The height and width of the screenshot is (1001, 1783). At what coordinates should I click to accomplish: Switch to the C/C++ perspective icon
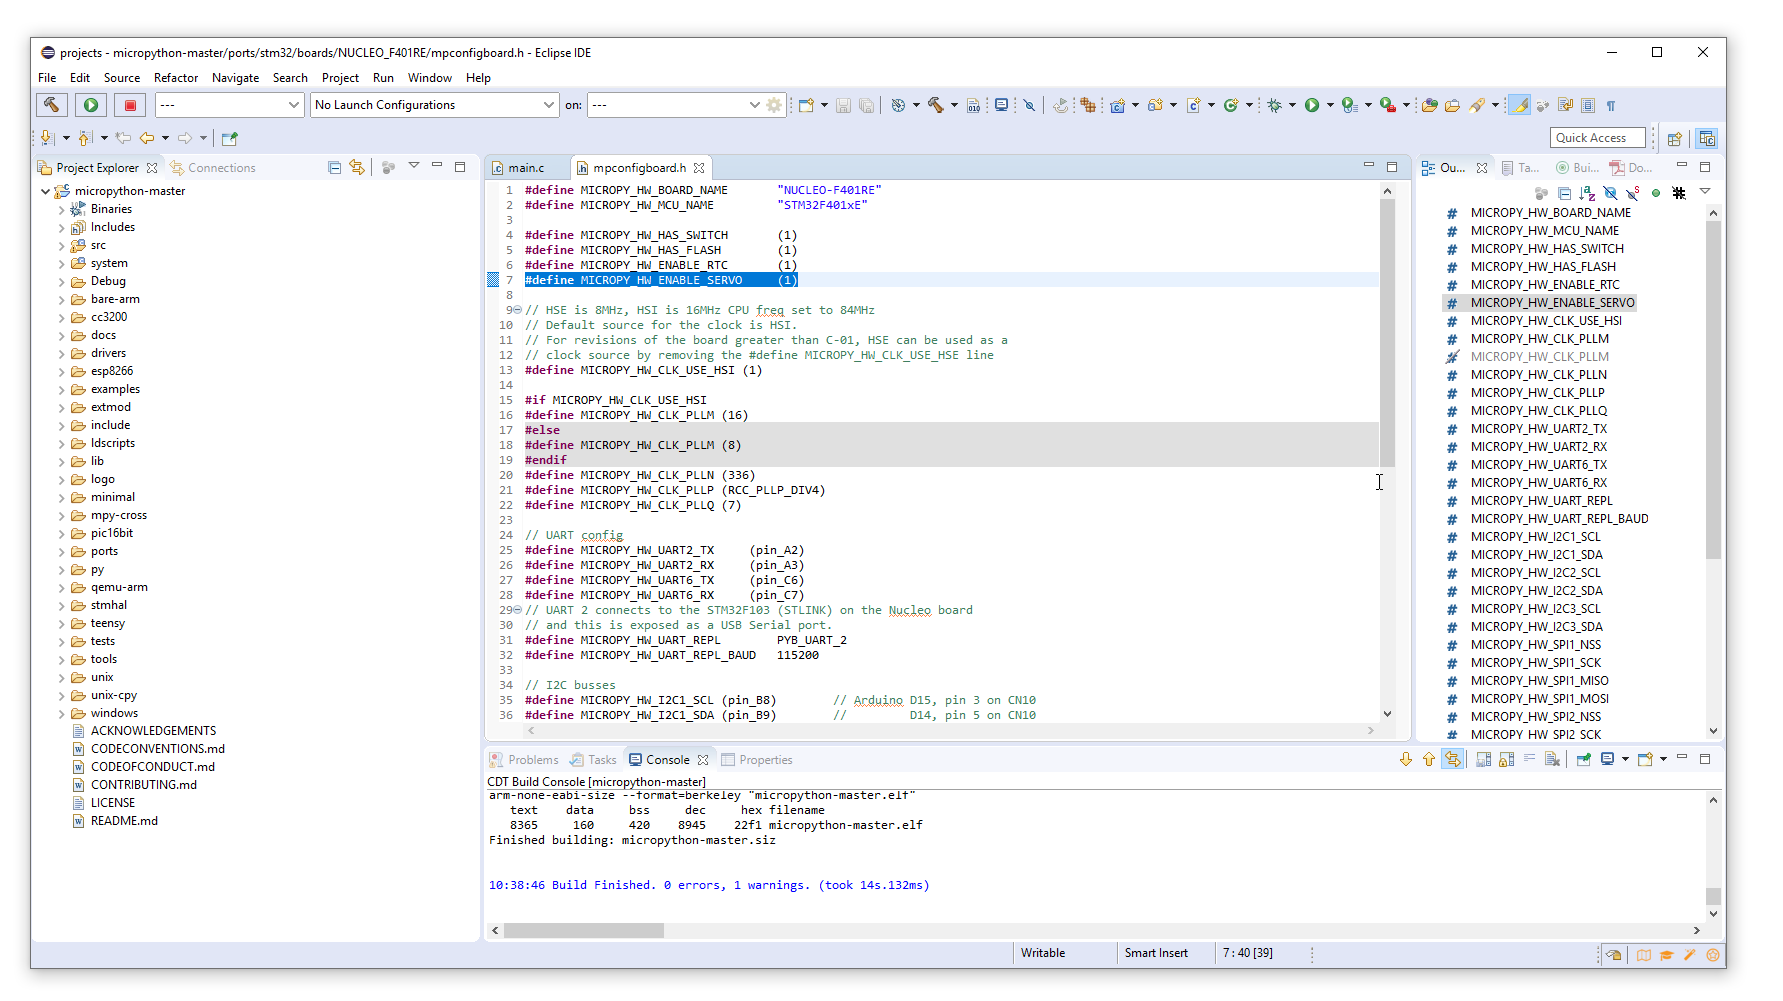tap(1707, 138)
